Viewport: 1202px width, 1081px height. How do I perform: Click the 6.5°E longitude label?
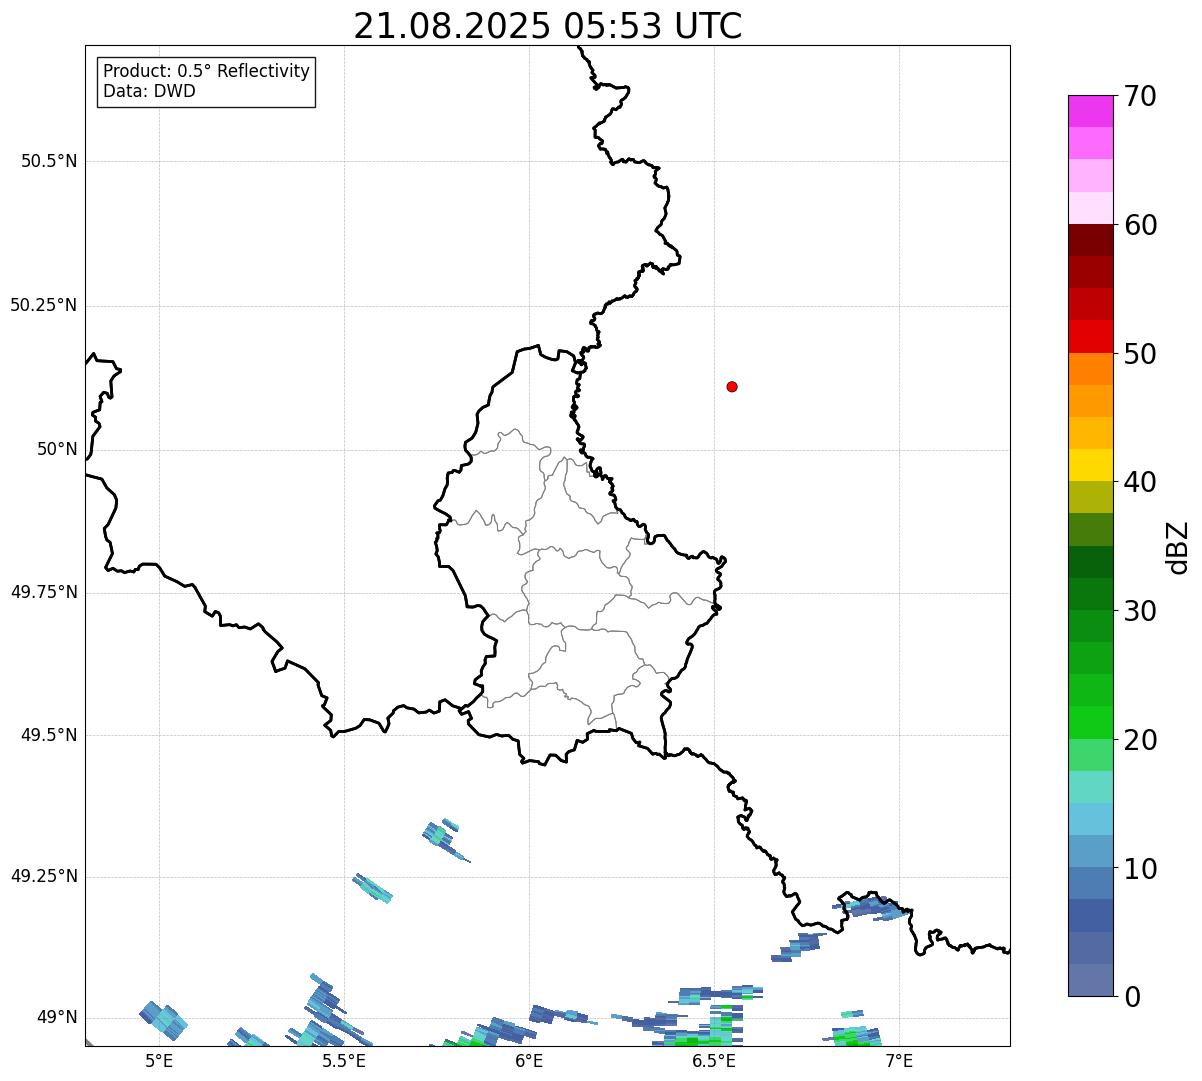click(714, 1061)
